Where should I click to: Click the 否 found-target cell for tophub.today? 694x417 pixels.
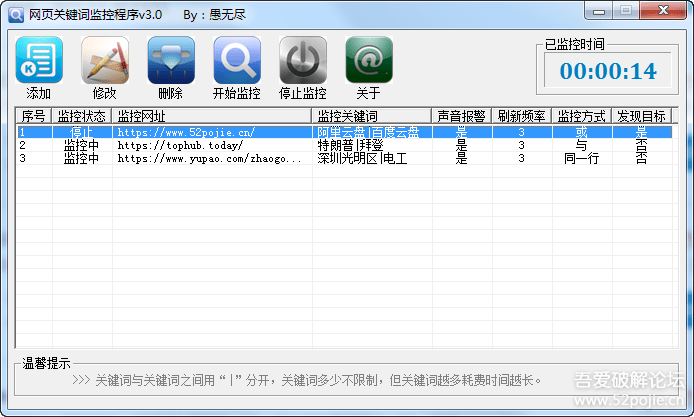[x=642, y=145]
